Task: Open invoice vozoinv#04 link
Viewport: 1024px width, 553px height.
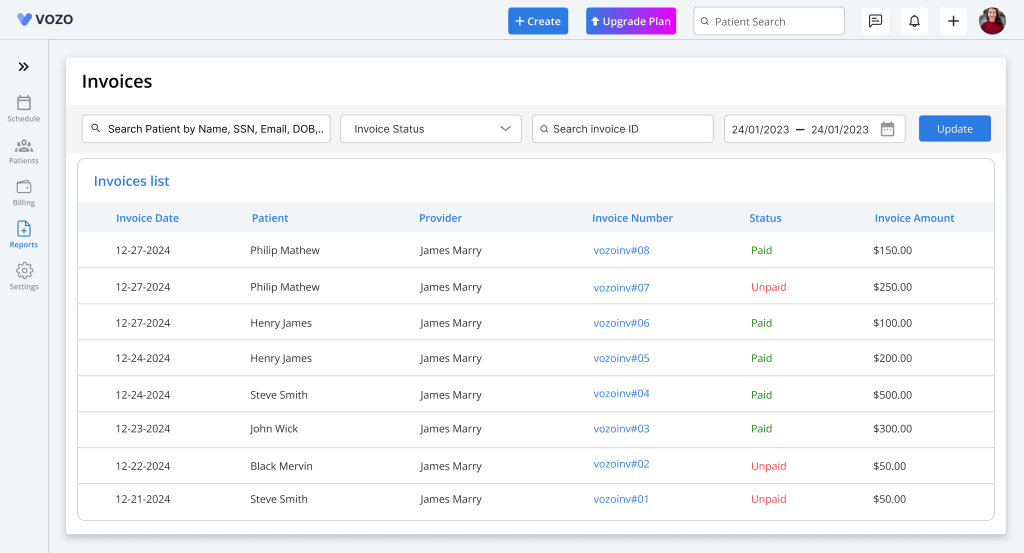Action: tap(621, 393)
